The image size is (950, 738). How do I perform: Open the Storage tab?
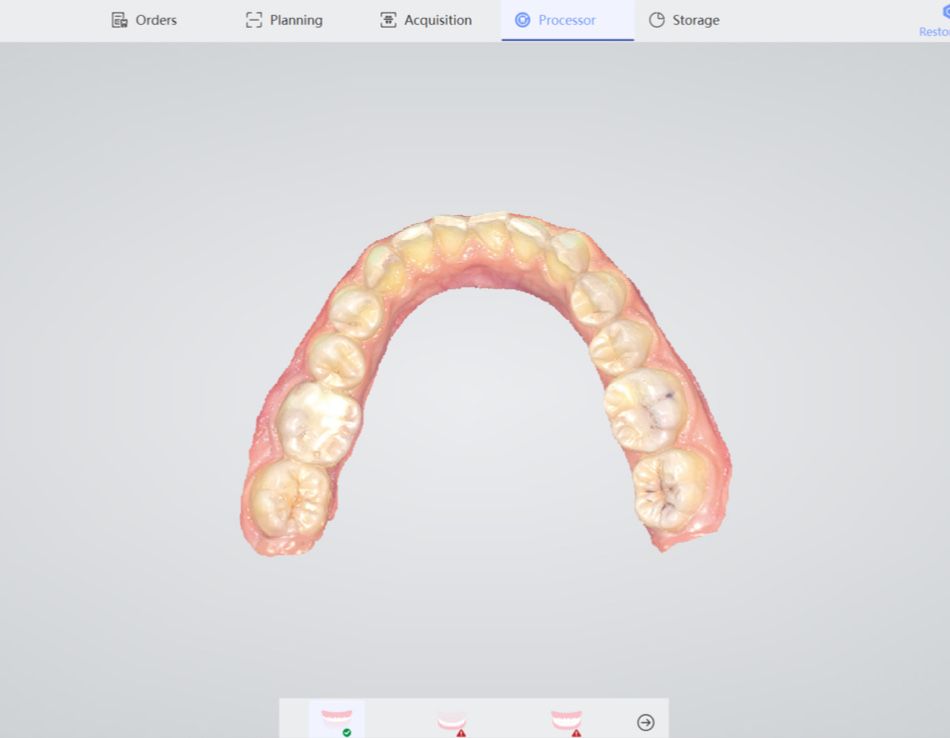[684, 20]
